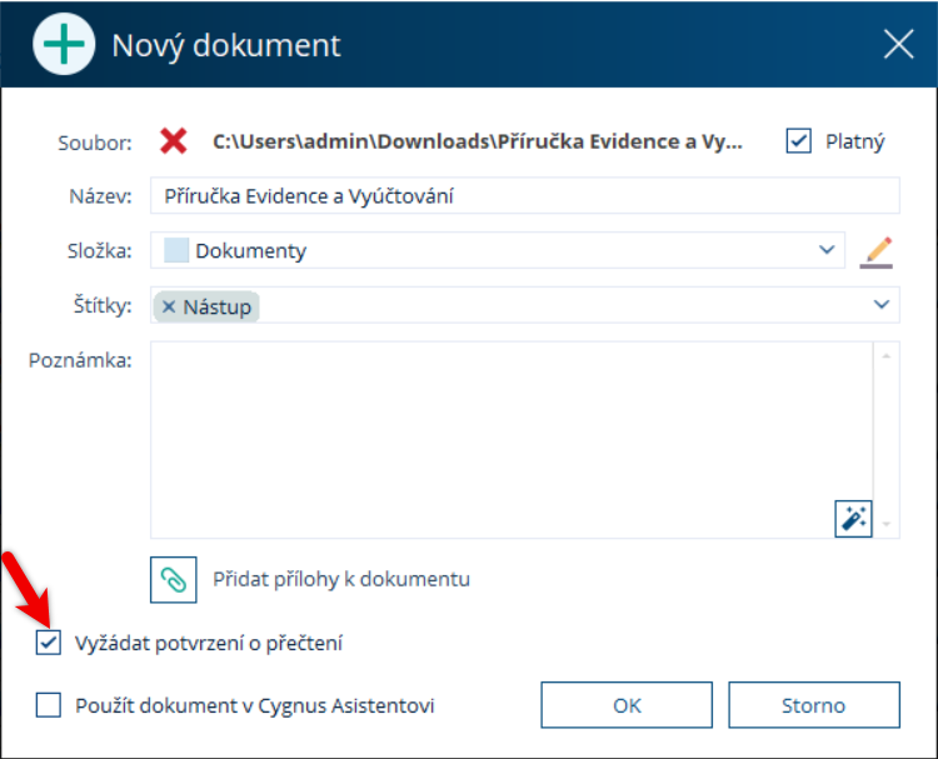
Task: Click the Poznámka scrollbar up arrow
Action: (886, 356)
